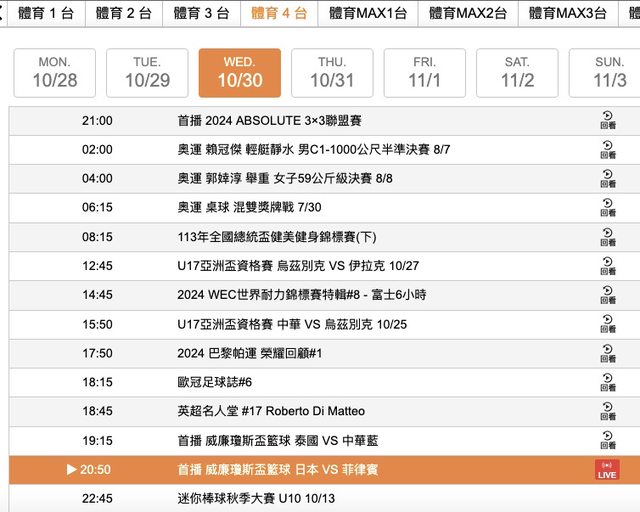Click the LIVE badge on 日本 VS 菲律賓
Image resolution: width=640 pixels, height=512 pixels.
click(x=607, y=470)
